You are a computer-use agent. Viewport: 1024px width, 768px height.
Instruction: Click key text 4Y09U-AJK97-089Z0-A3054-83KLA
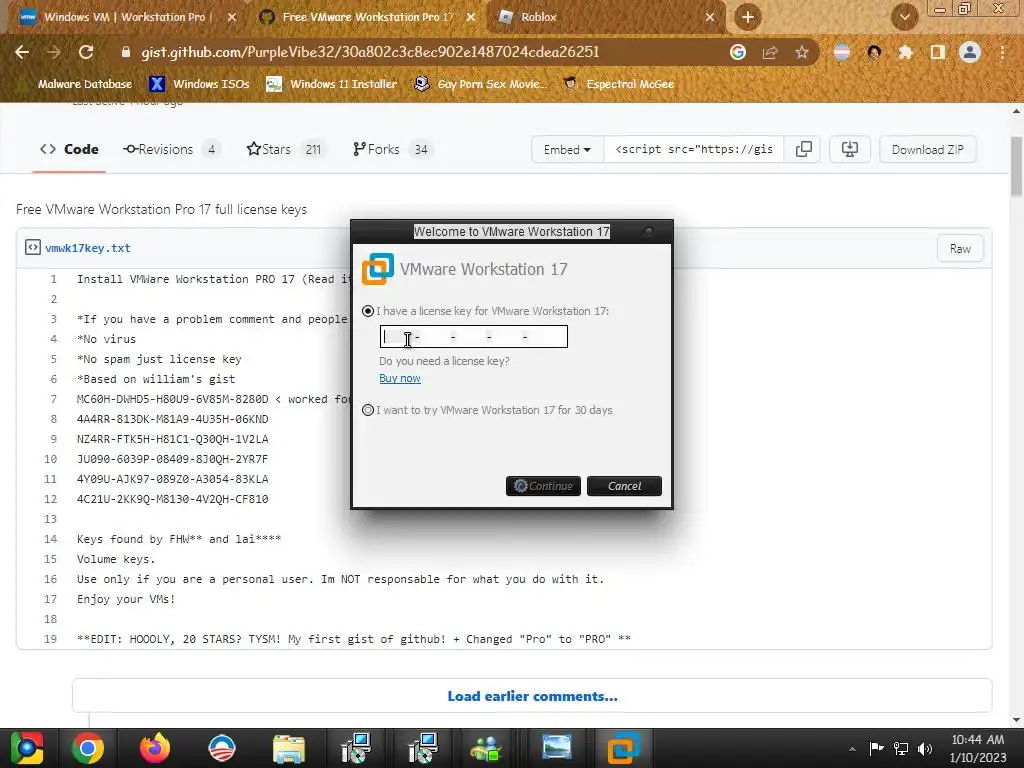click(172, 479)
